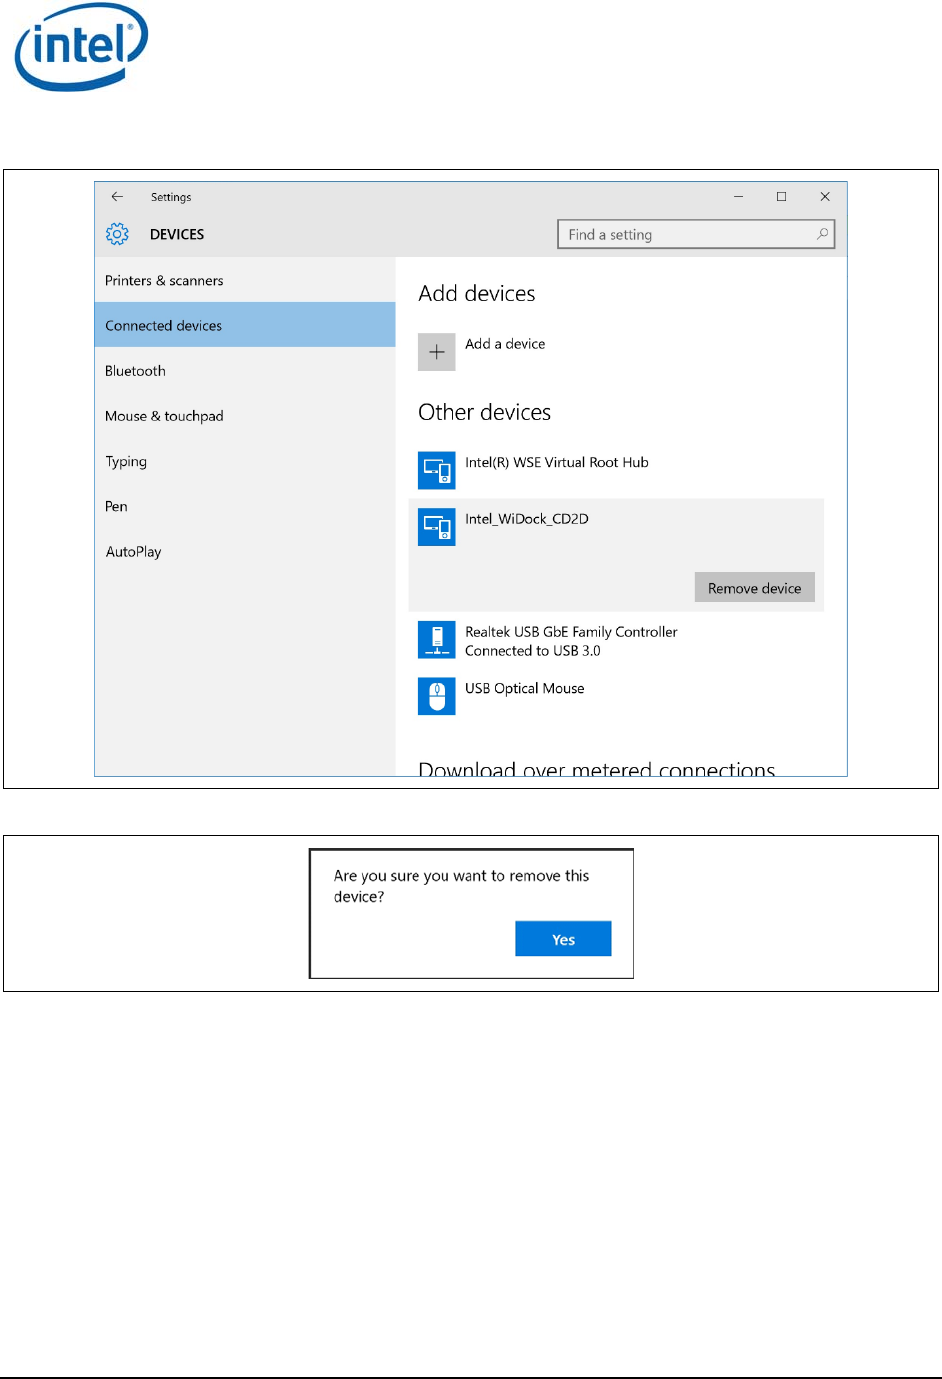
Task: Select the Pen settings entry
Action: click(245, 506)
